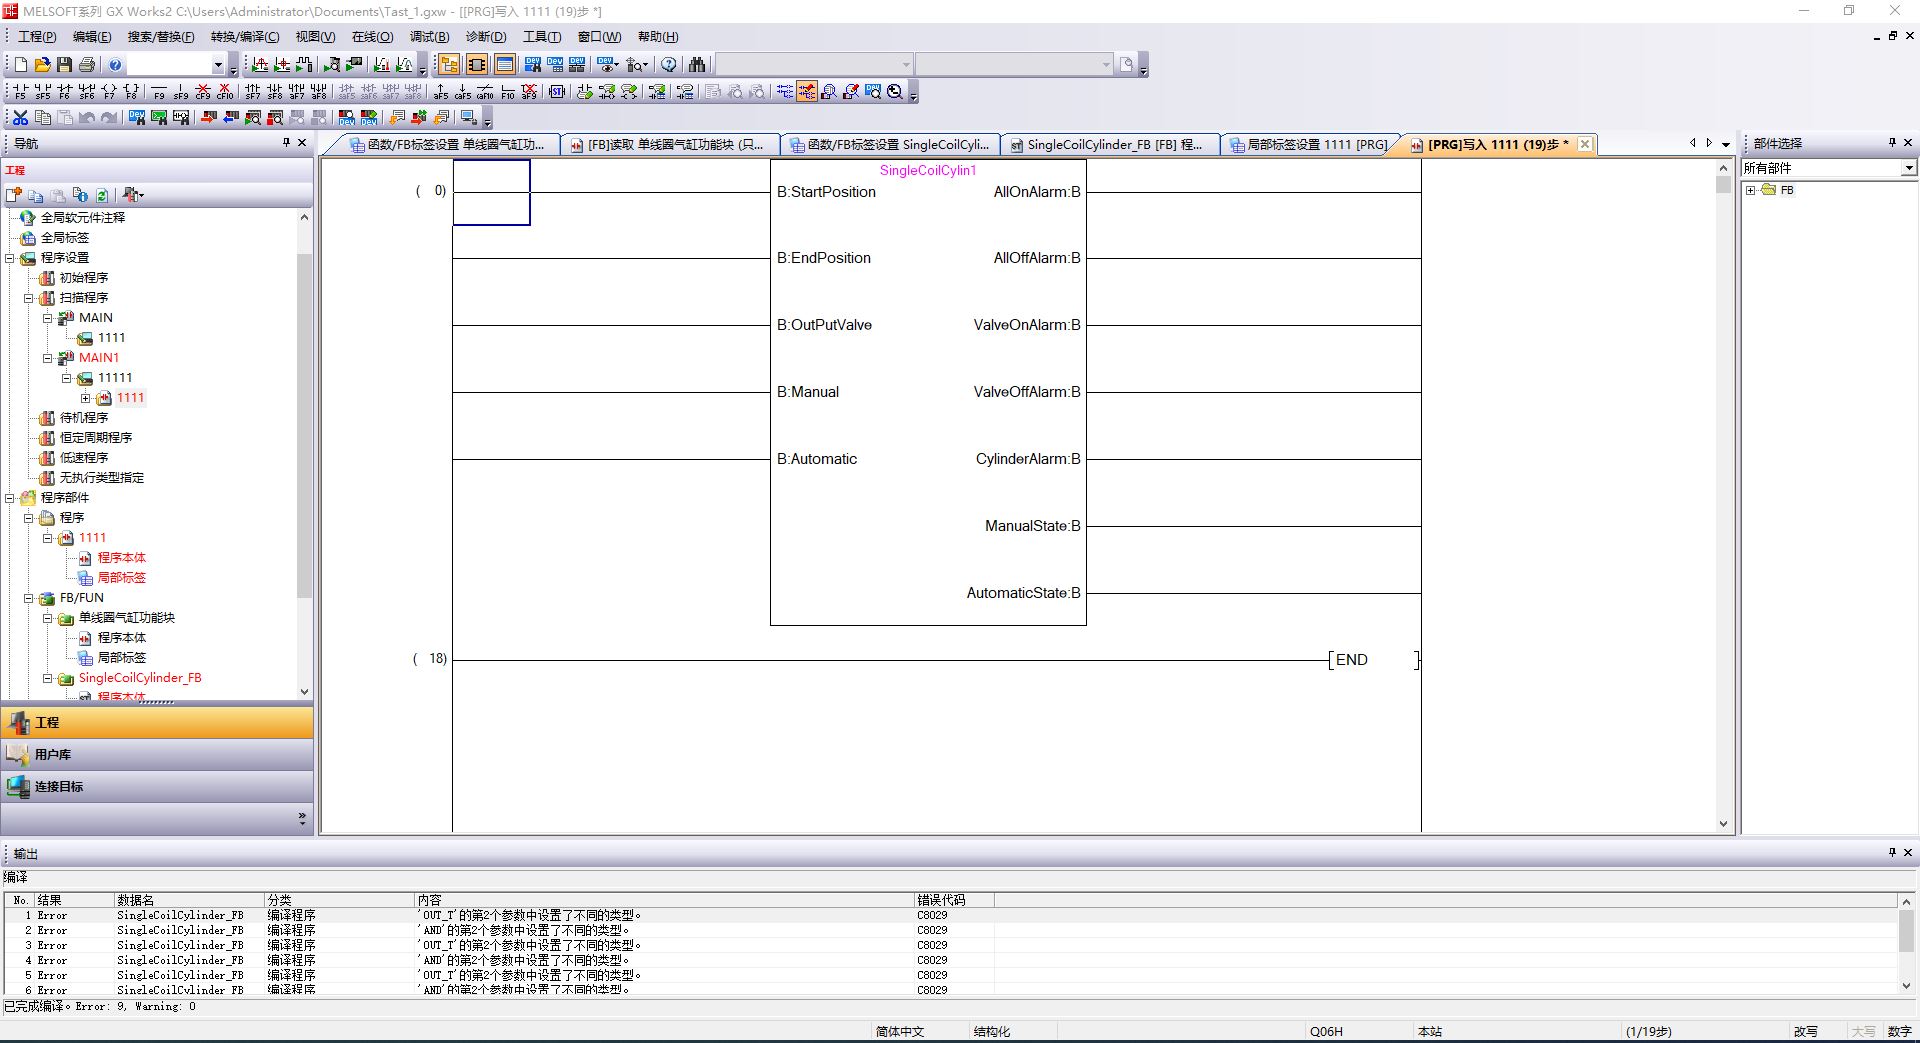Viewport: 1920px width, 1043px height.
Task: Insert an output coil (F7)
Action: coord(109,92)
